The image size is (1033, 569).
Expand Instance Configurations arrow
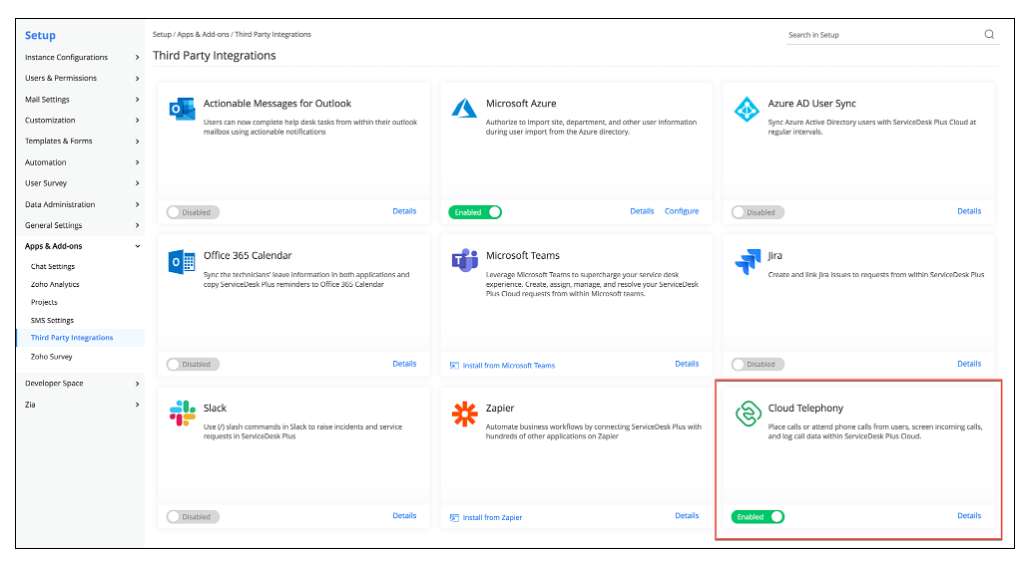pos(137,57)
